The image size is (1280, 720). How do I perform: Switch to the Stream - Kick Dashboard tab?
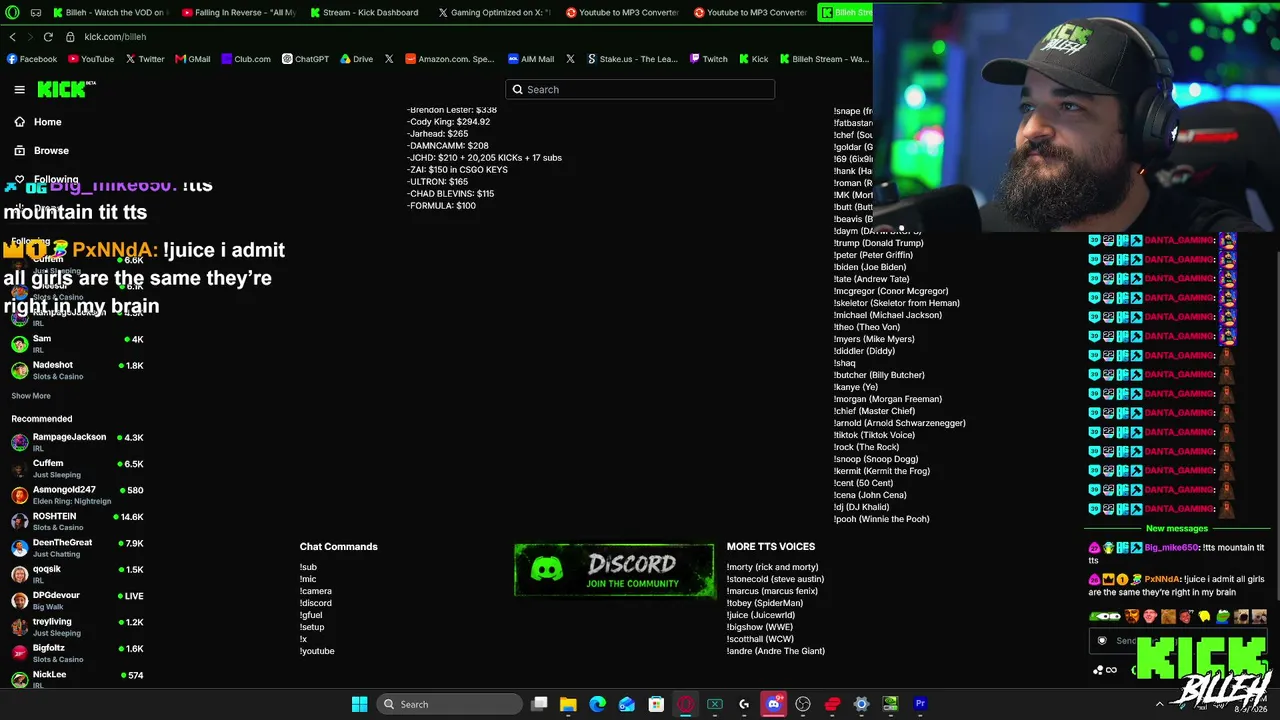(365, 13)
